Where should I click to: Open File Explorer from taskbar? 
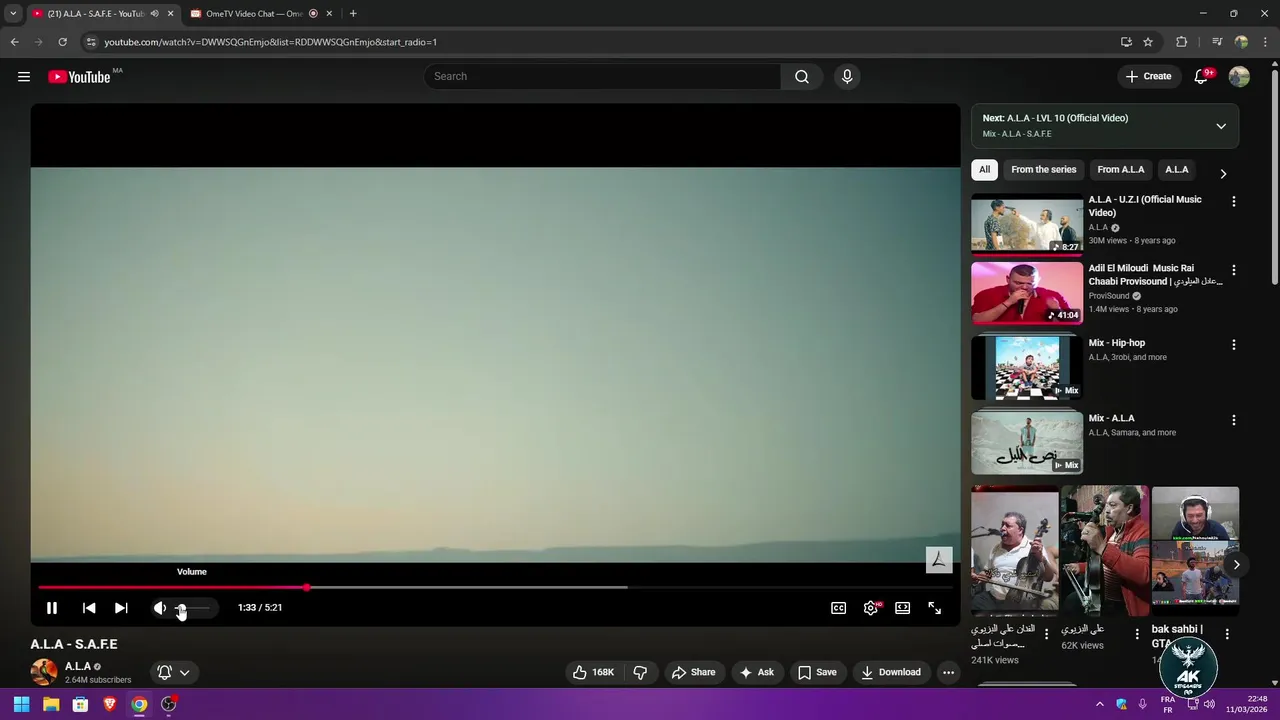click(x=51, y=704)
